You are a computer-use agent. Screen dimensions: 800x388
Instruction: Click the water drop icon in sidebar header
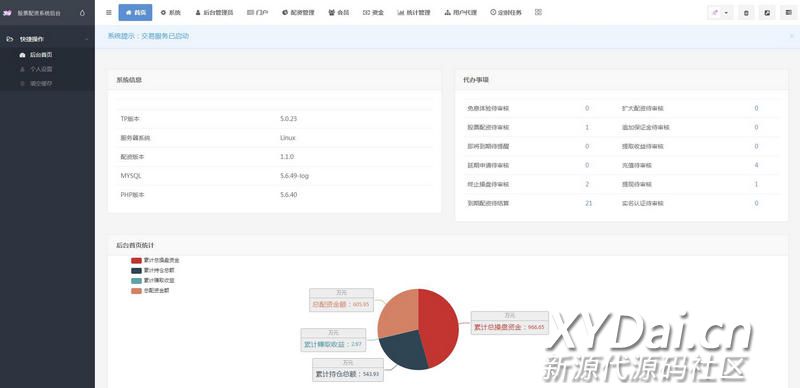83,13
